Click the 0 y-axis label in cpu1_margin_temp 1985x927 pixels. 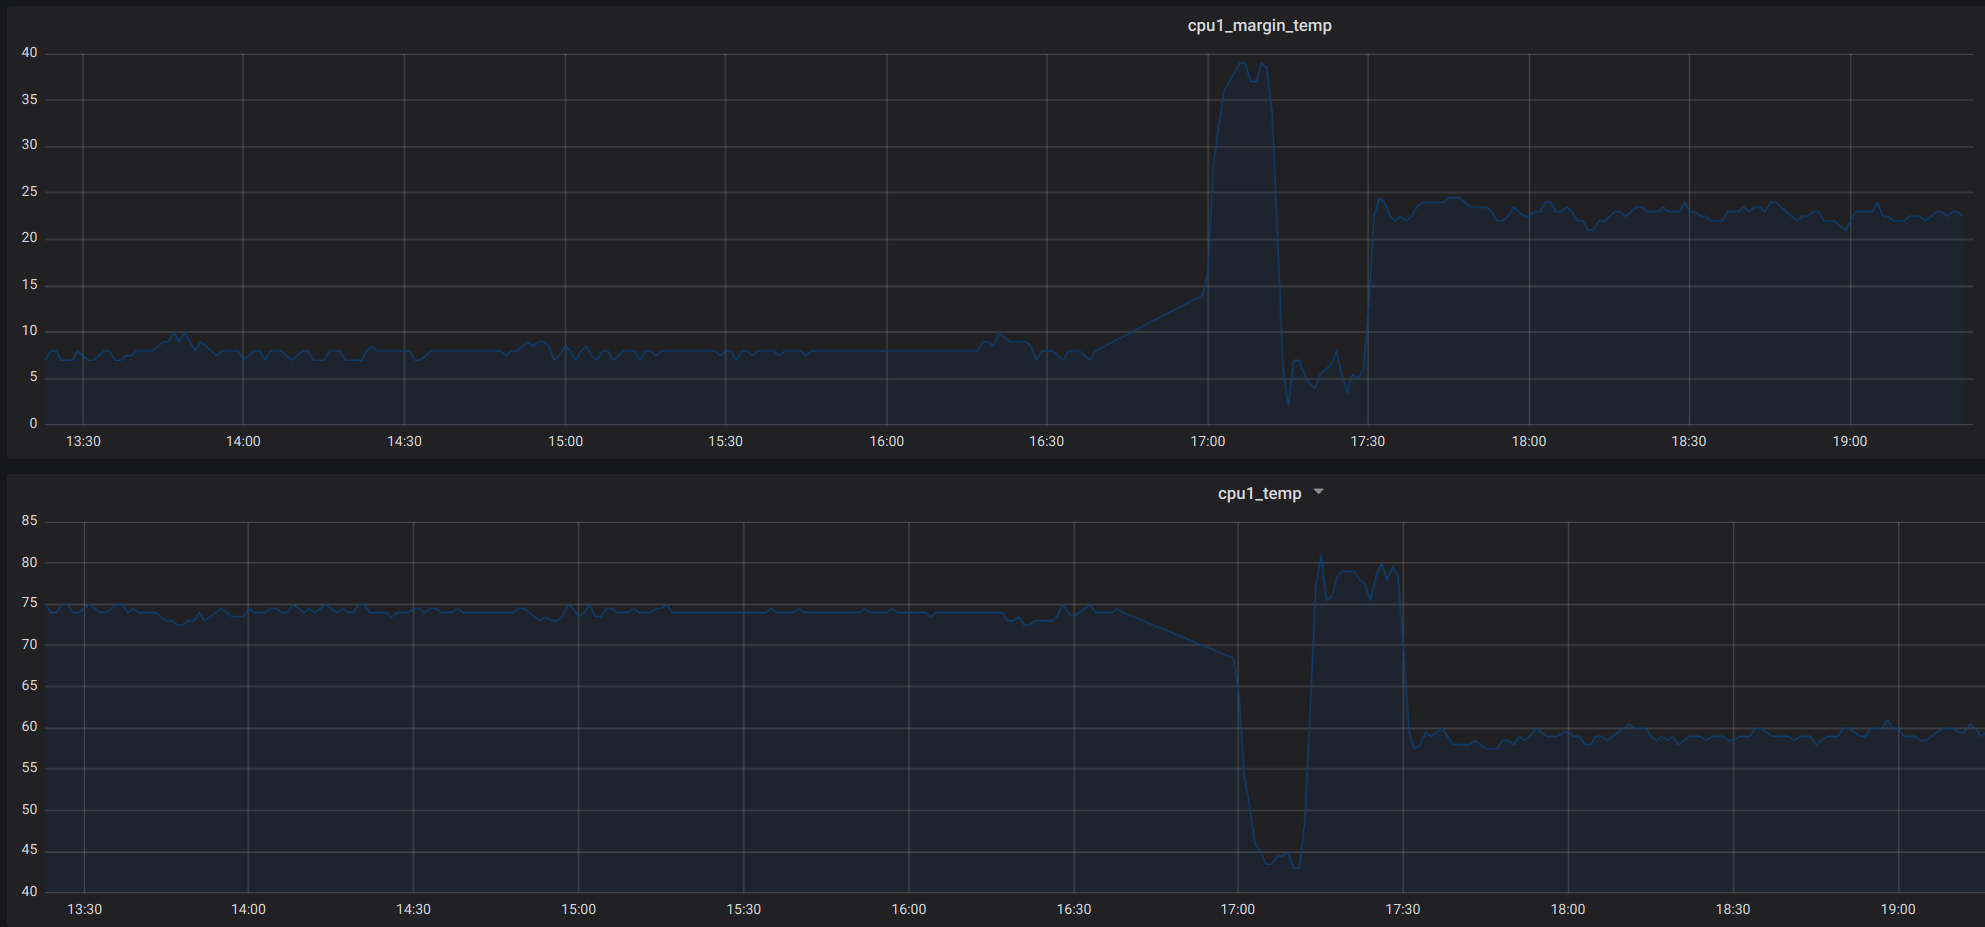[33, 423]
